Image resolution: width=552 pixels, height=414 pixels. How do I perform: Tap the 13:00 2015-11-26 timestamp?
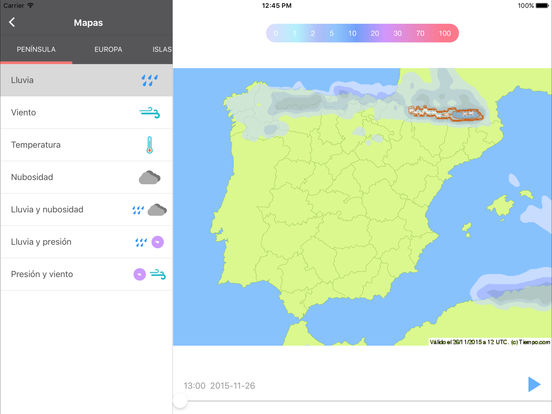219,386
